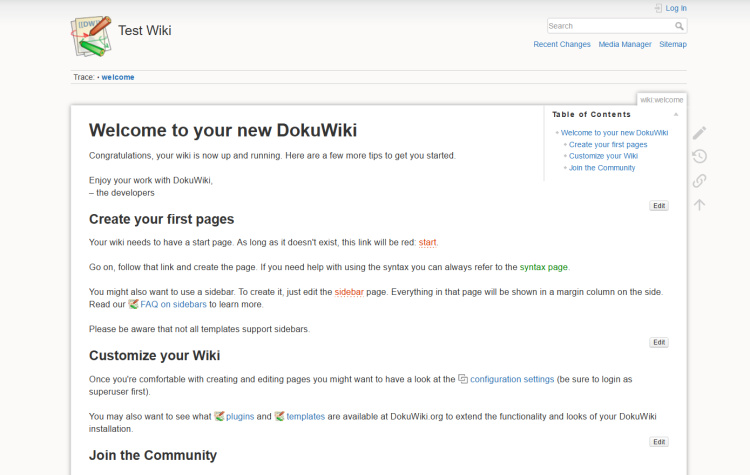750x475 pixels.
Task: Follow the red start page link
Action: click(x=427, y=242)
